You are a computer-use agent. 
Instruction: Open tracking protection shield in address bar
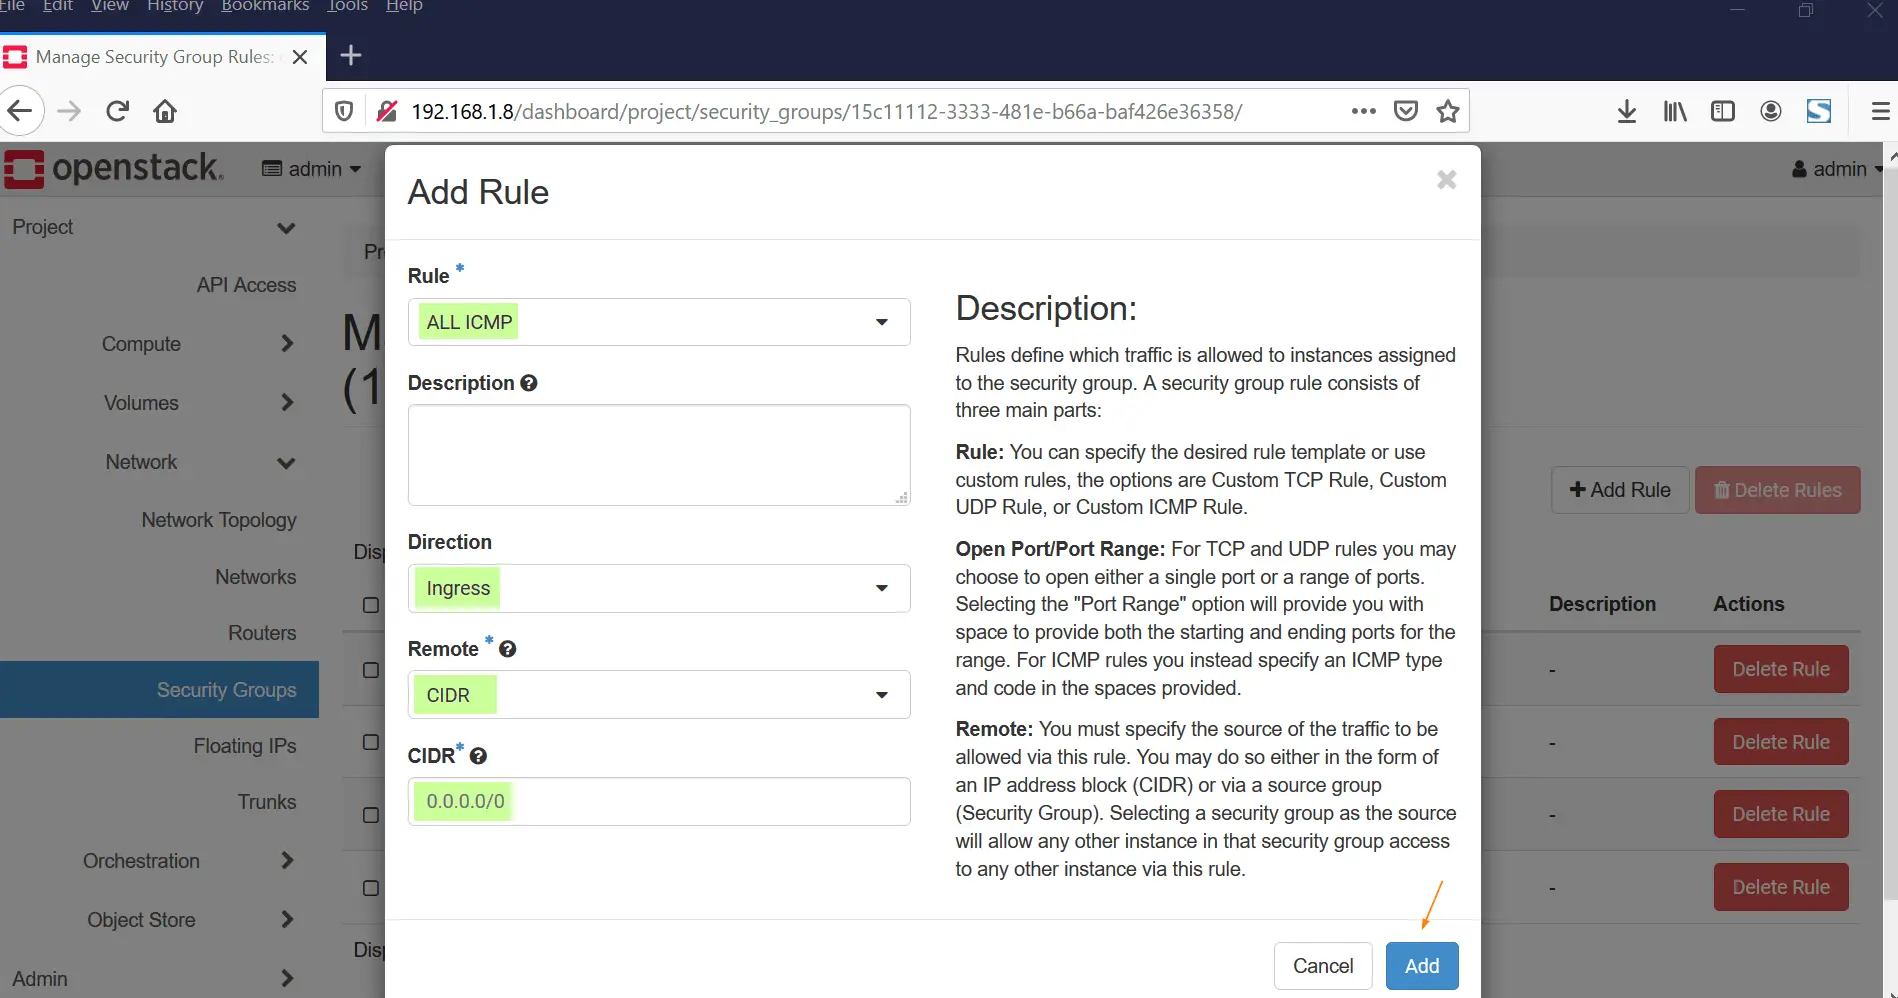click(344, 111)
